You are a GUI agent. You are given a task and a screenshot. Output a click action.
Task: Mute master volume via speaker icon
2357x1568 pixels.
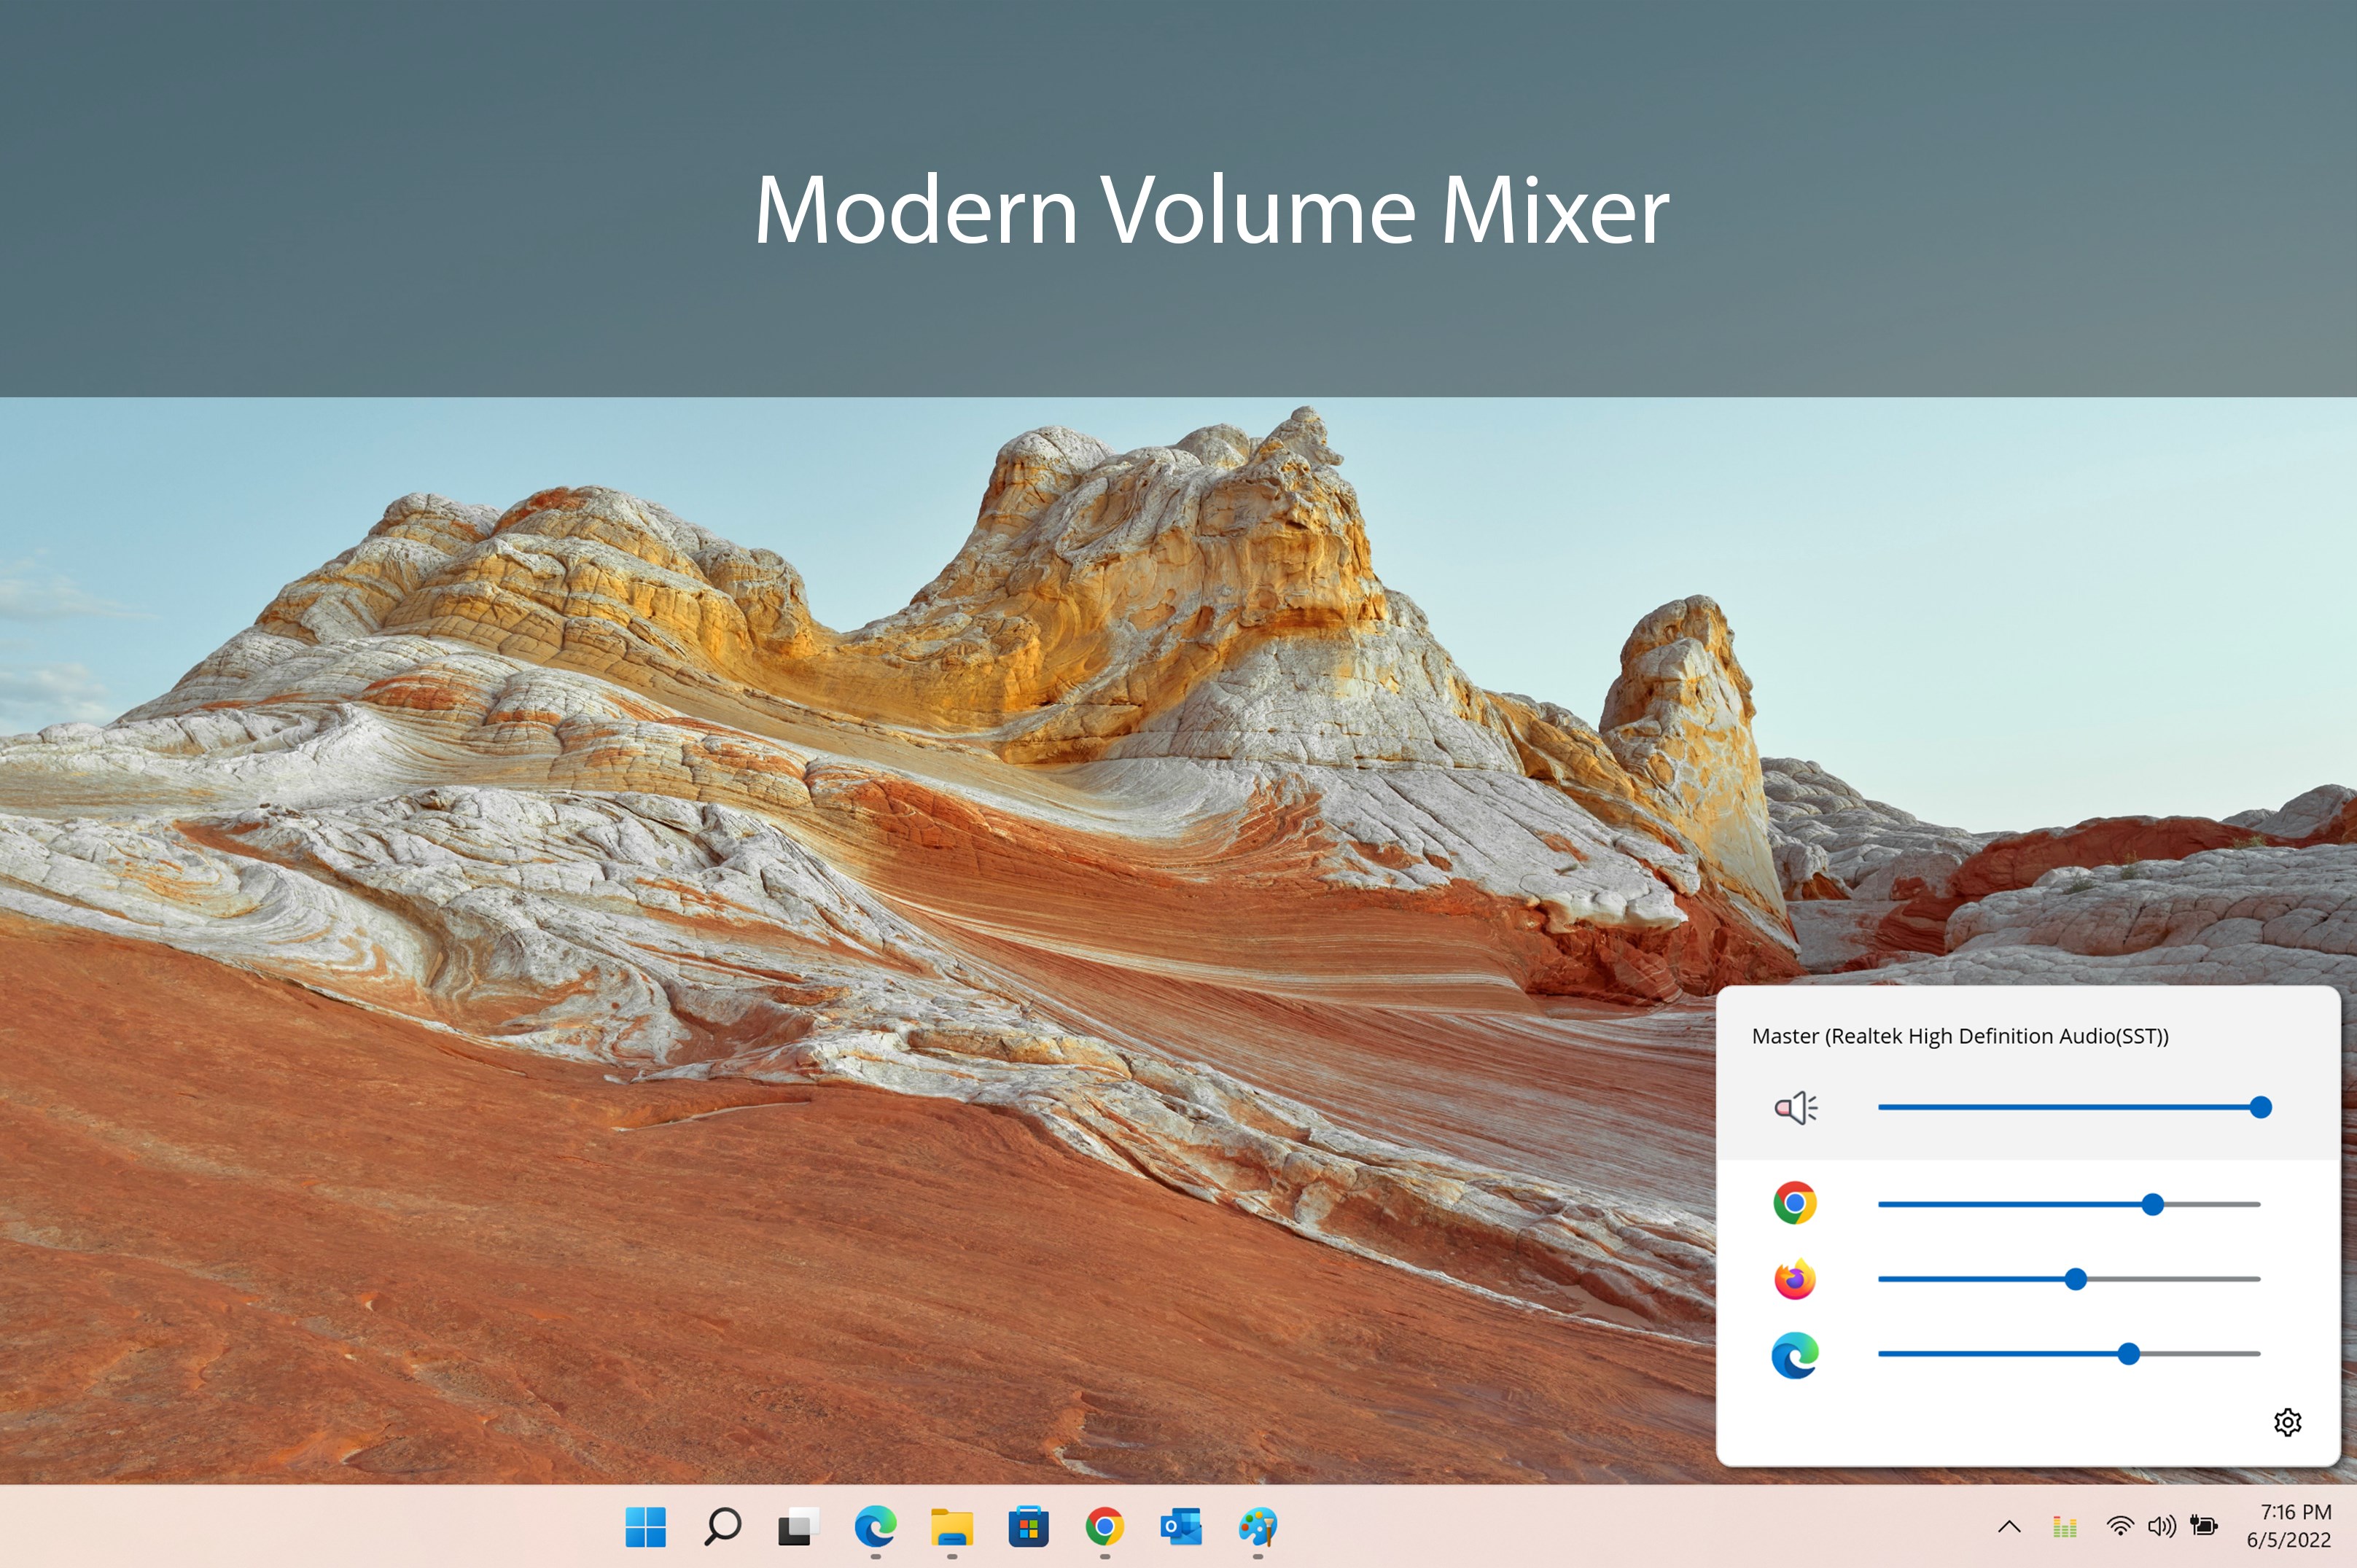coord(1795,1107)
